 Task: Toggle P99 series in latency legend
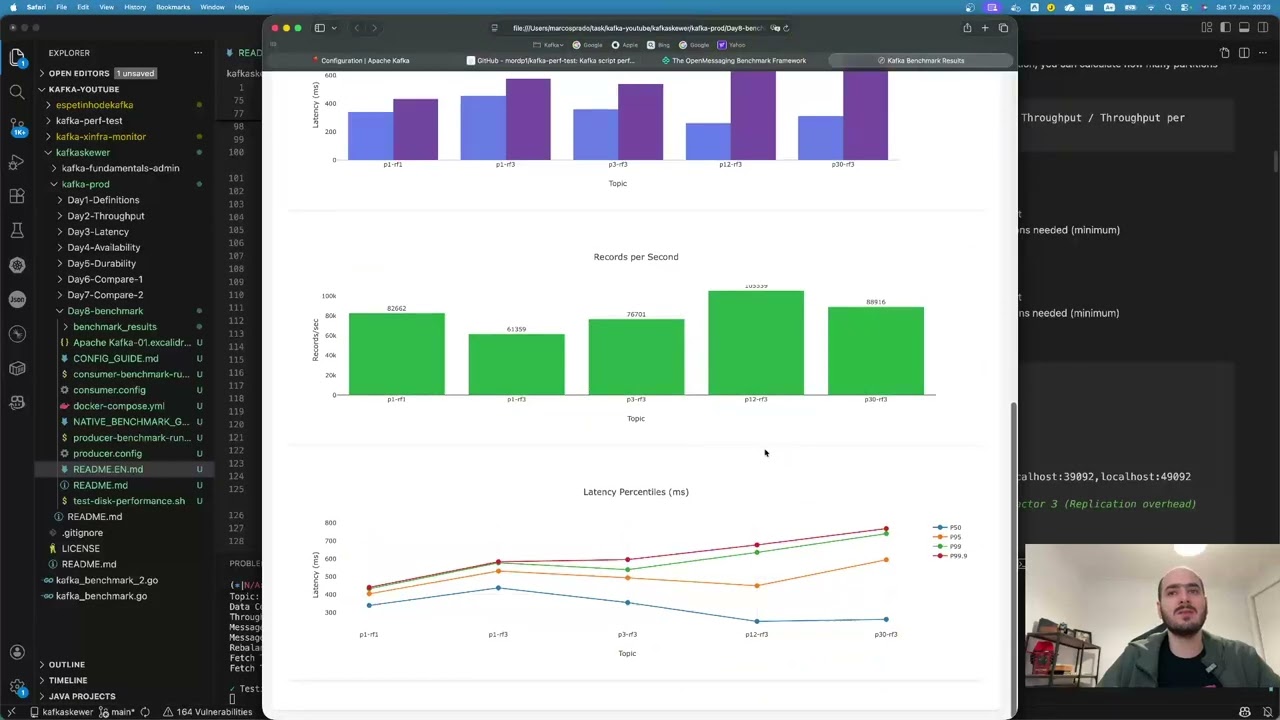(948, 546)
